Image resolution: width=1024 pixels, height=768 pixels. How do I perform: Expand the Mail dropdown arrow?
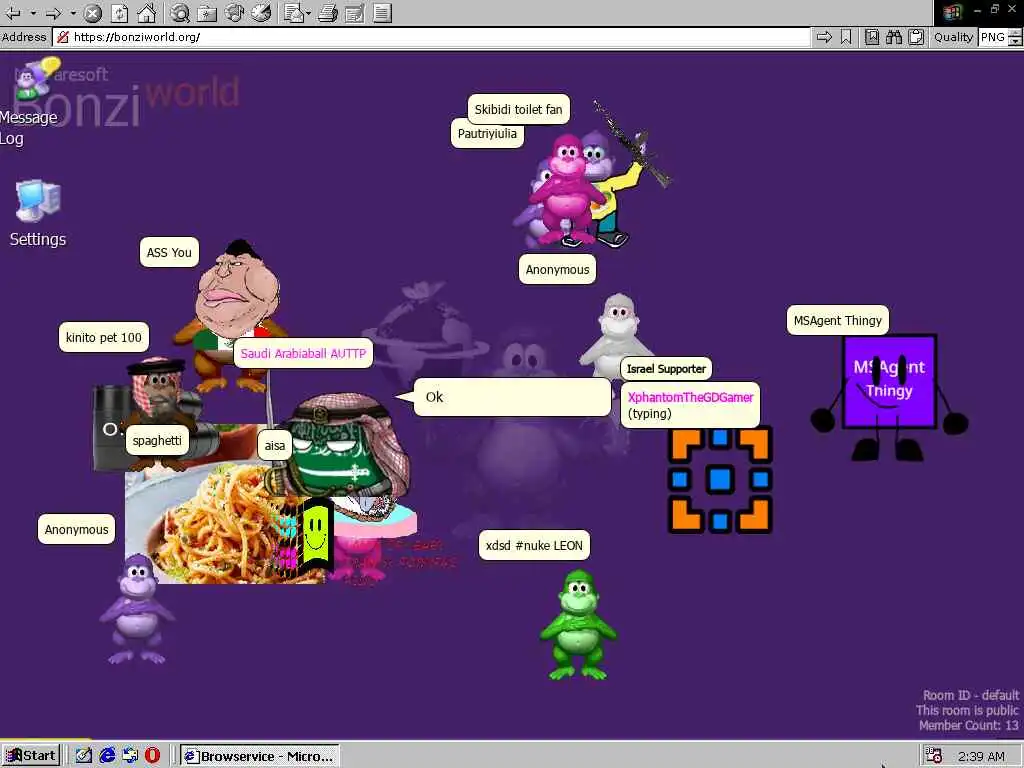pos(308,12)
